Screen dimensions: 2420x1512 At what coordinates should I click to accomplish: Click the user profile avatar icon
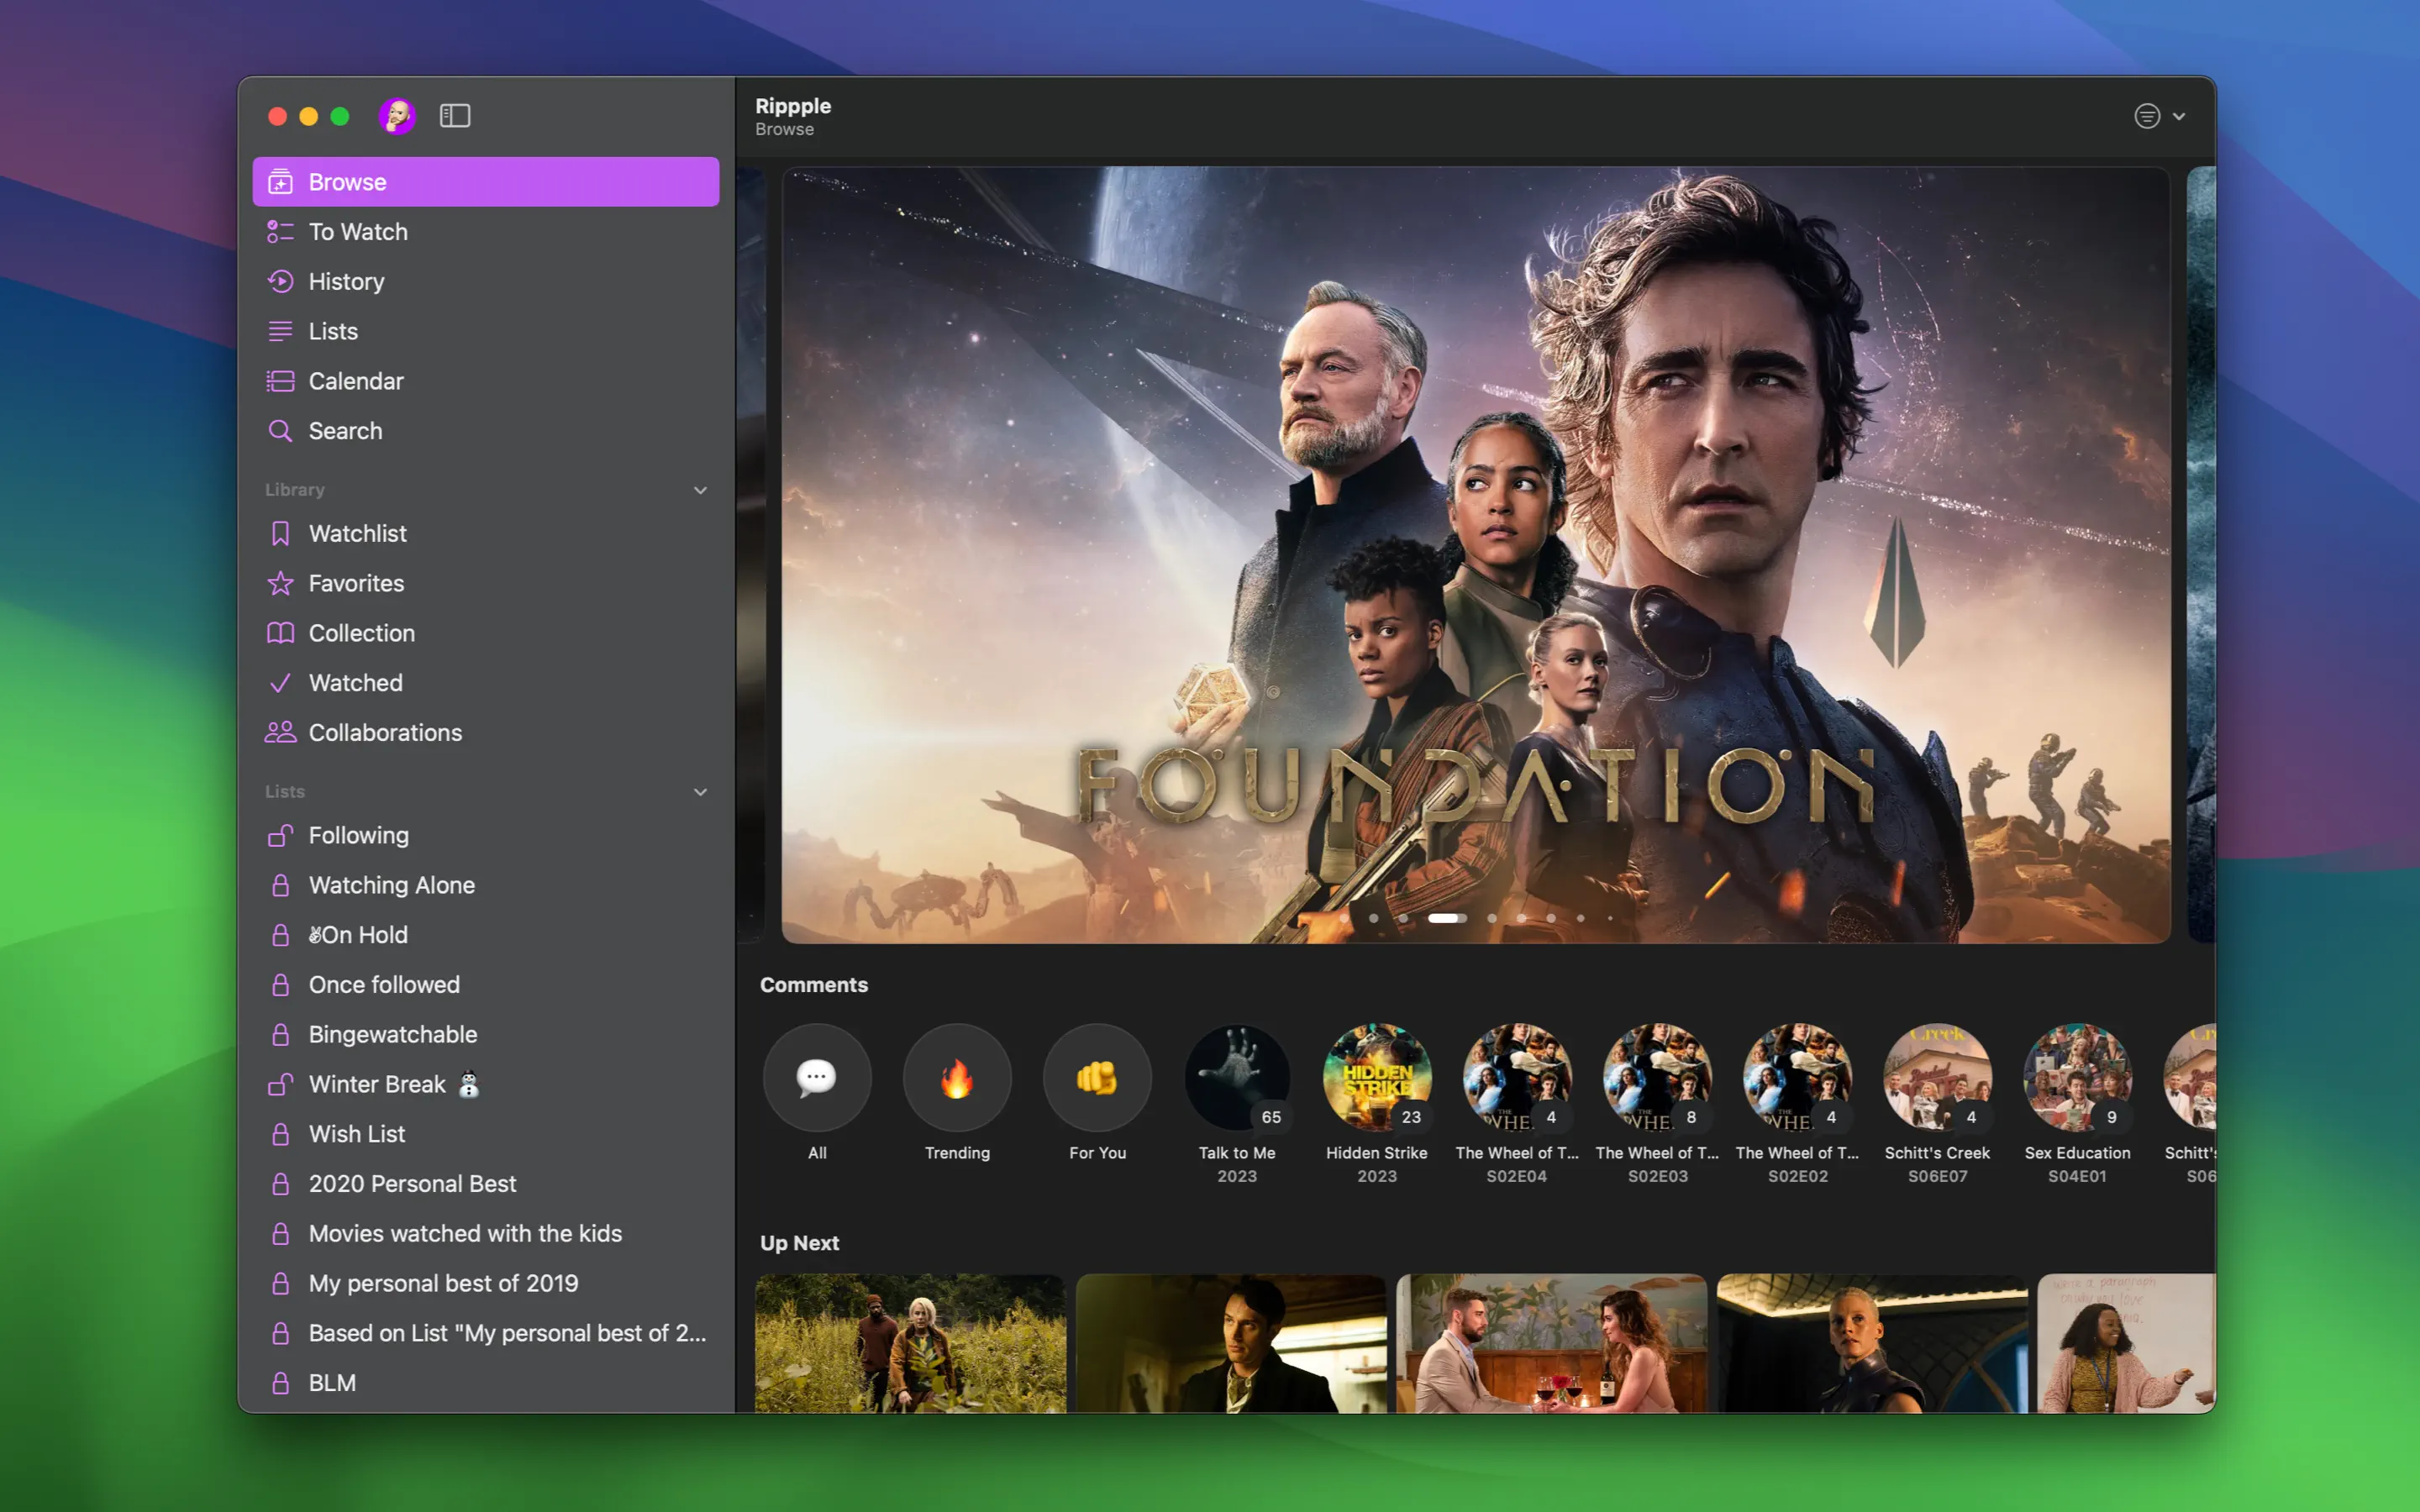(x=397, y=116)
